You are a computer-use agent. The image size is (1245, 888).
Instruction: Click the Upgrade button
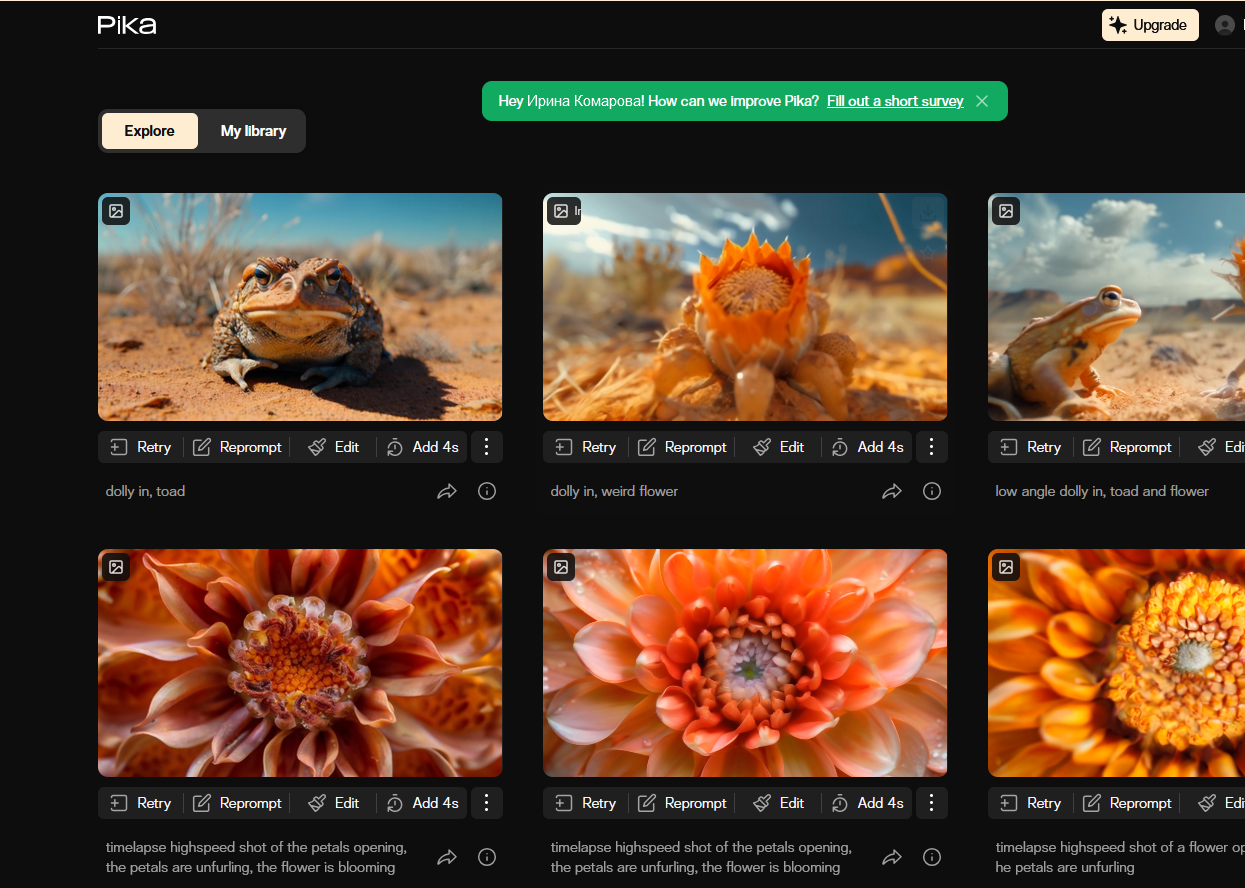click(1150, 25)
